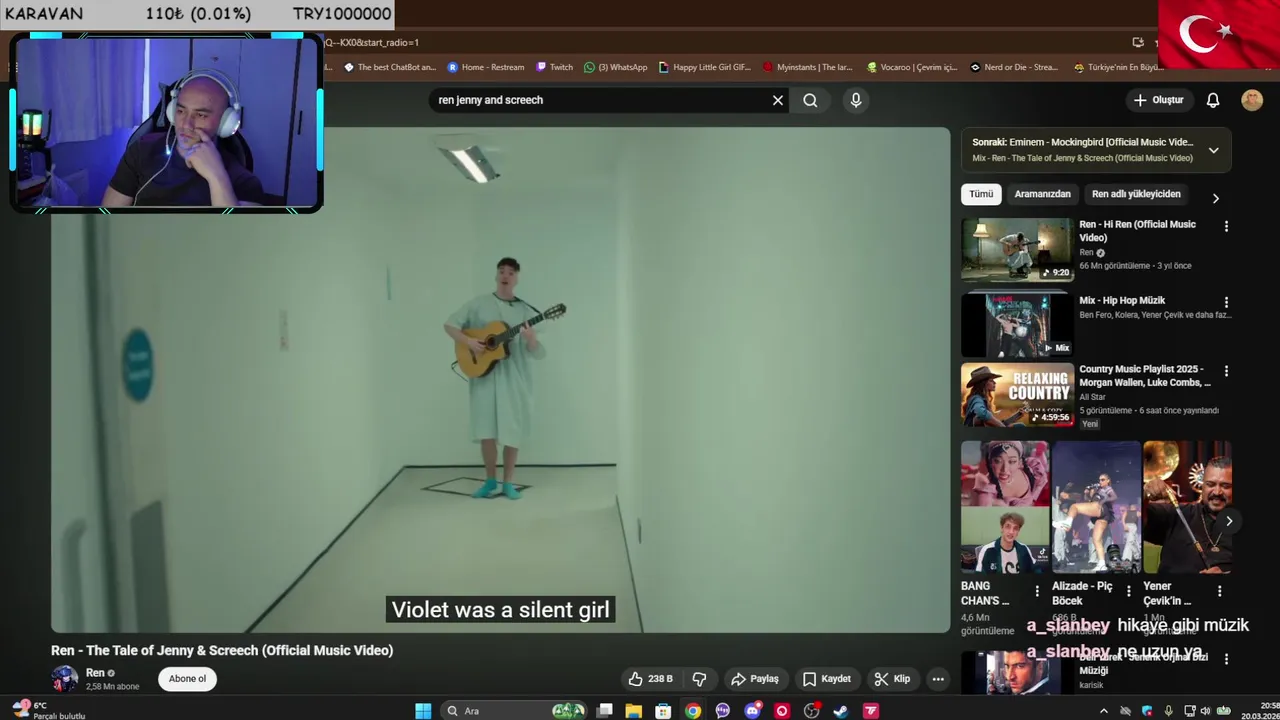The width and height of the screenshot is (1280, 720).
Task: Dislike the video
Action: 699,679
